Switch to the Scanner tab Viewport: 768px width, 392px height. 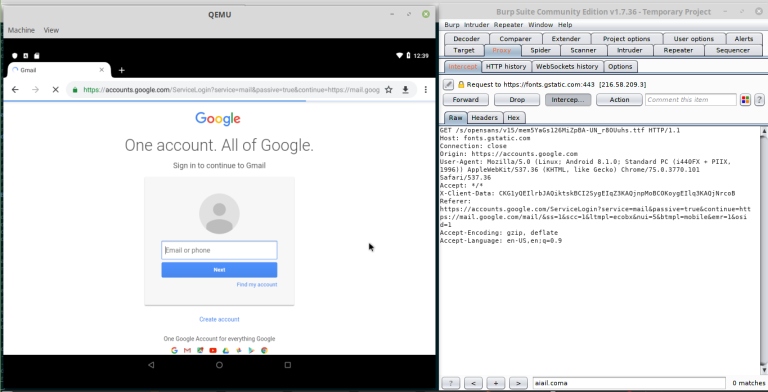coord(583,50)
